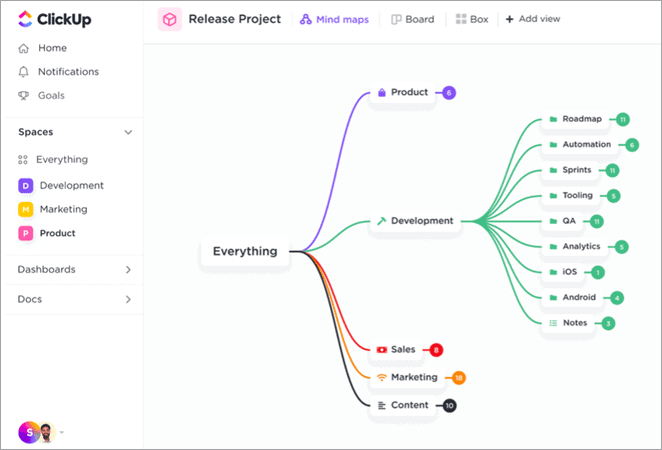Collapse the Spaces section chevron
The image size is (662, 450).
click(x=127, y=132)
